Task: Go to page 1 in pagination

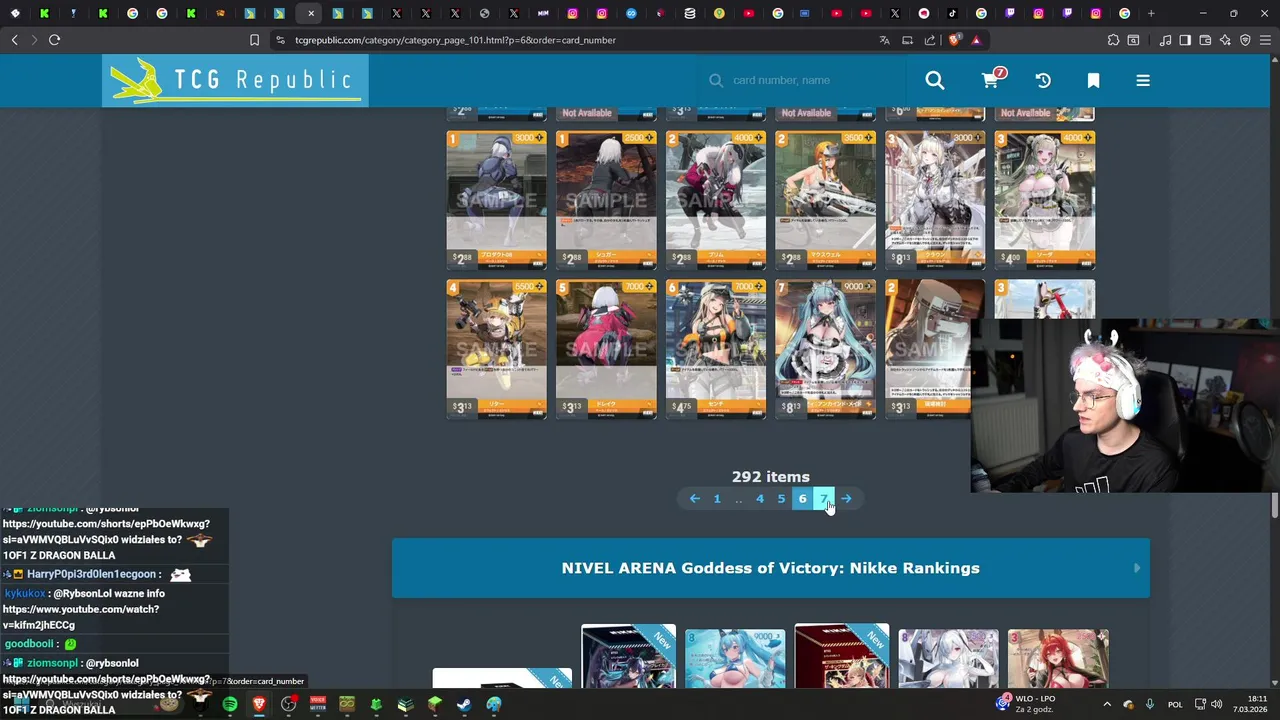Action: coord(716,498)
